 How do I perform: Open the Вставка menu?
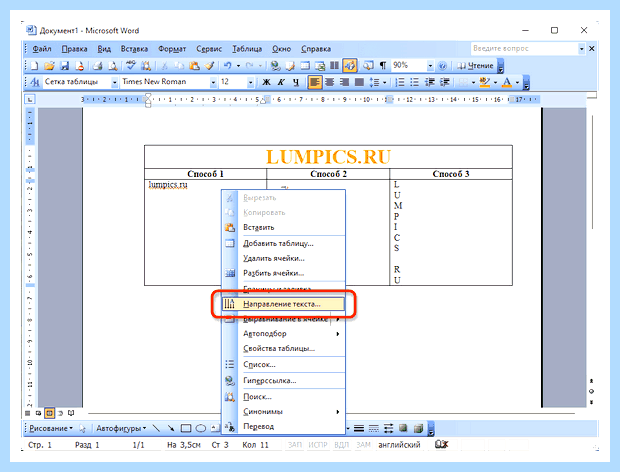[134, 49]
